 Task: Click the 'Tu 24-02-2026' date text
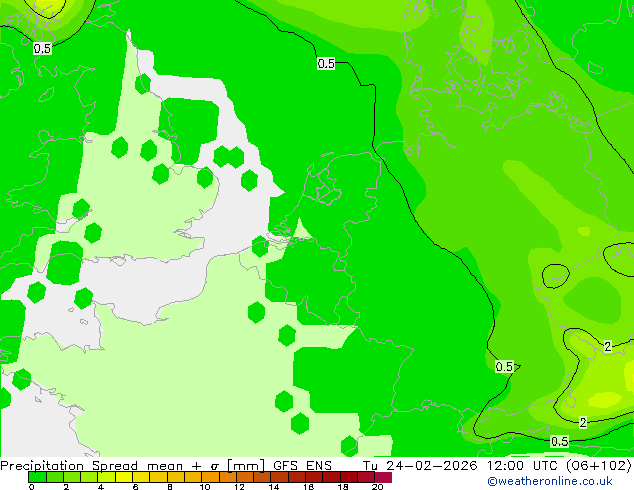[x=420, y=465]
